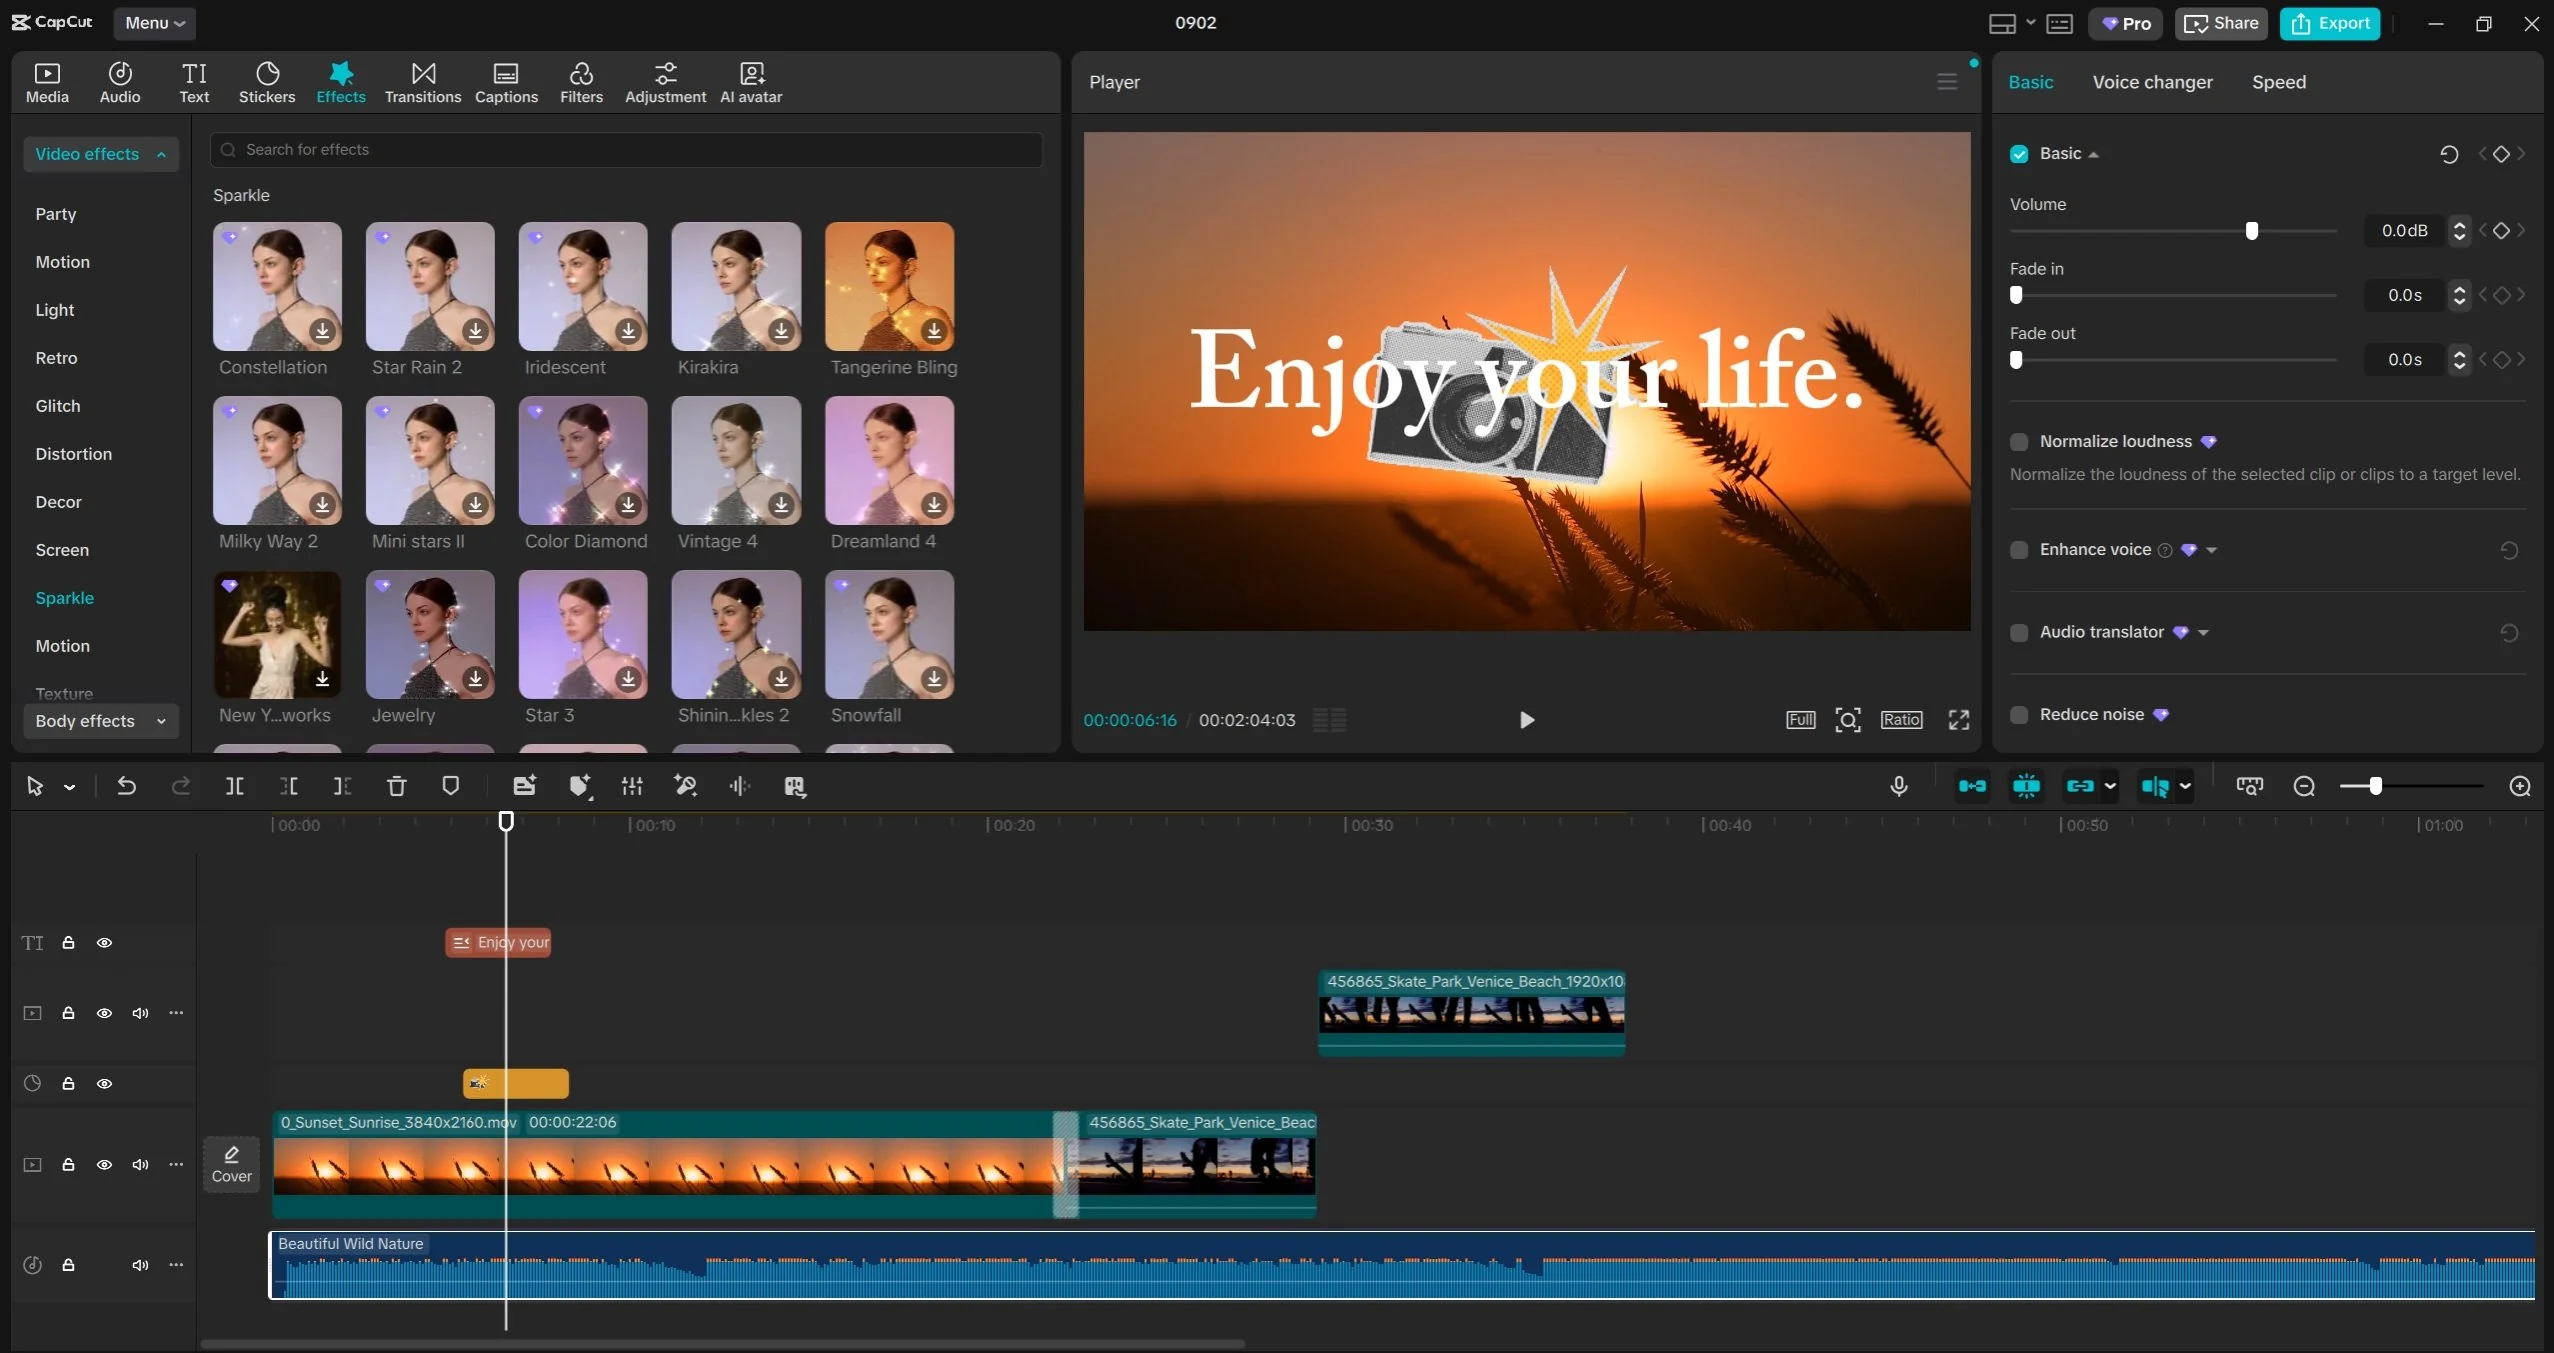This screenshot has height=1353, width=2554.
Task: Expand the Body effects category
Action: click(x=100, y=721)
